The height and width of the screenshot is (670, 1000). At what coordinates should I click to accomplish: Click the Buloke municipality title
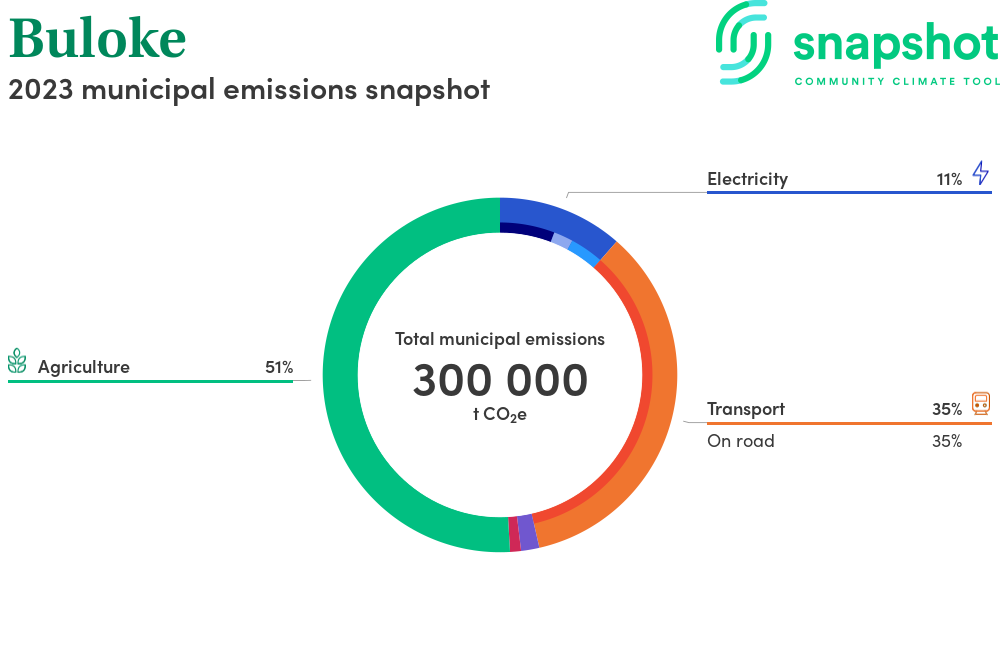coord(97,38)
